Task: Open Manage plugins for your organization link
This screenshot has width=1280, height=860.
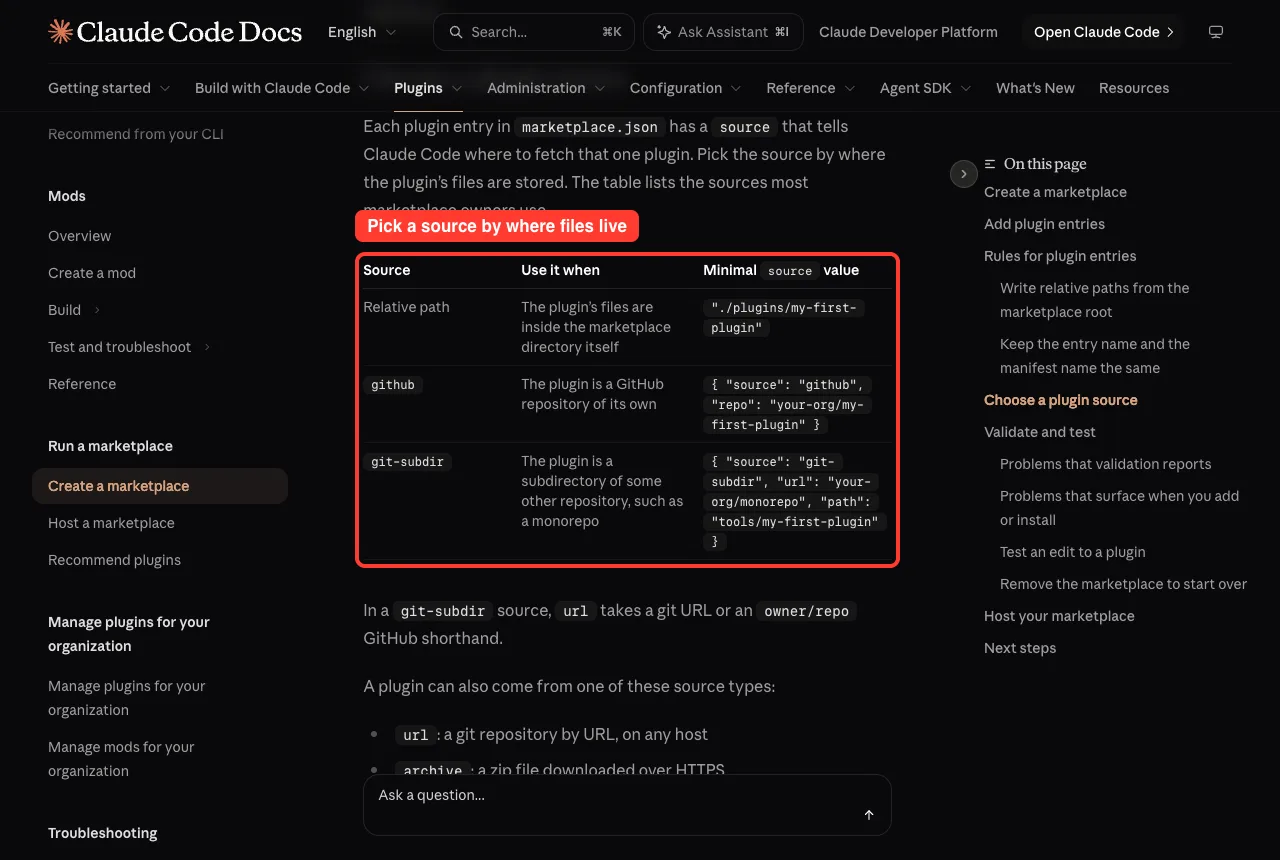Action: (x=127, y=698)
